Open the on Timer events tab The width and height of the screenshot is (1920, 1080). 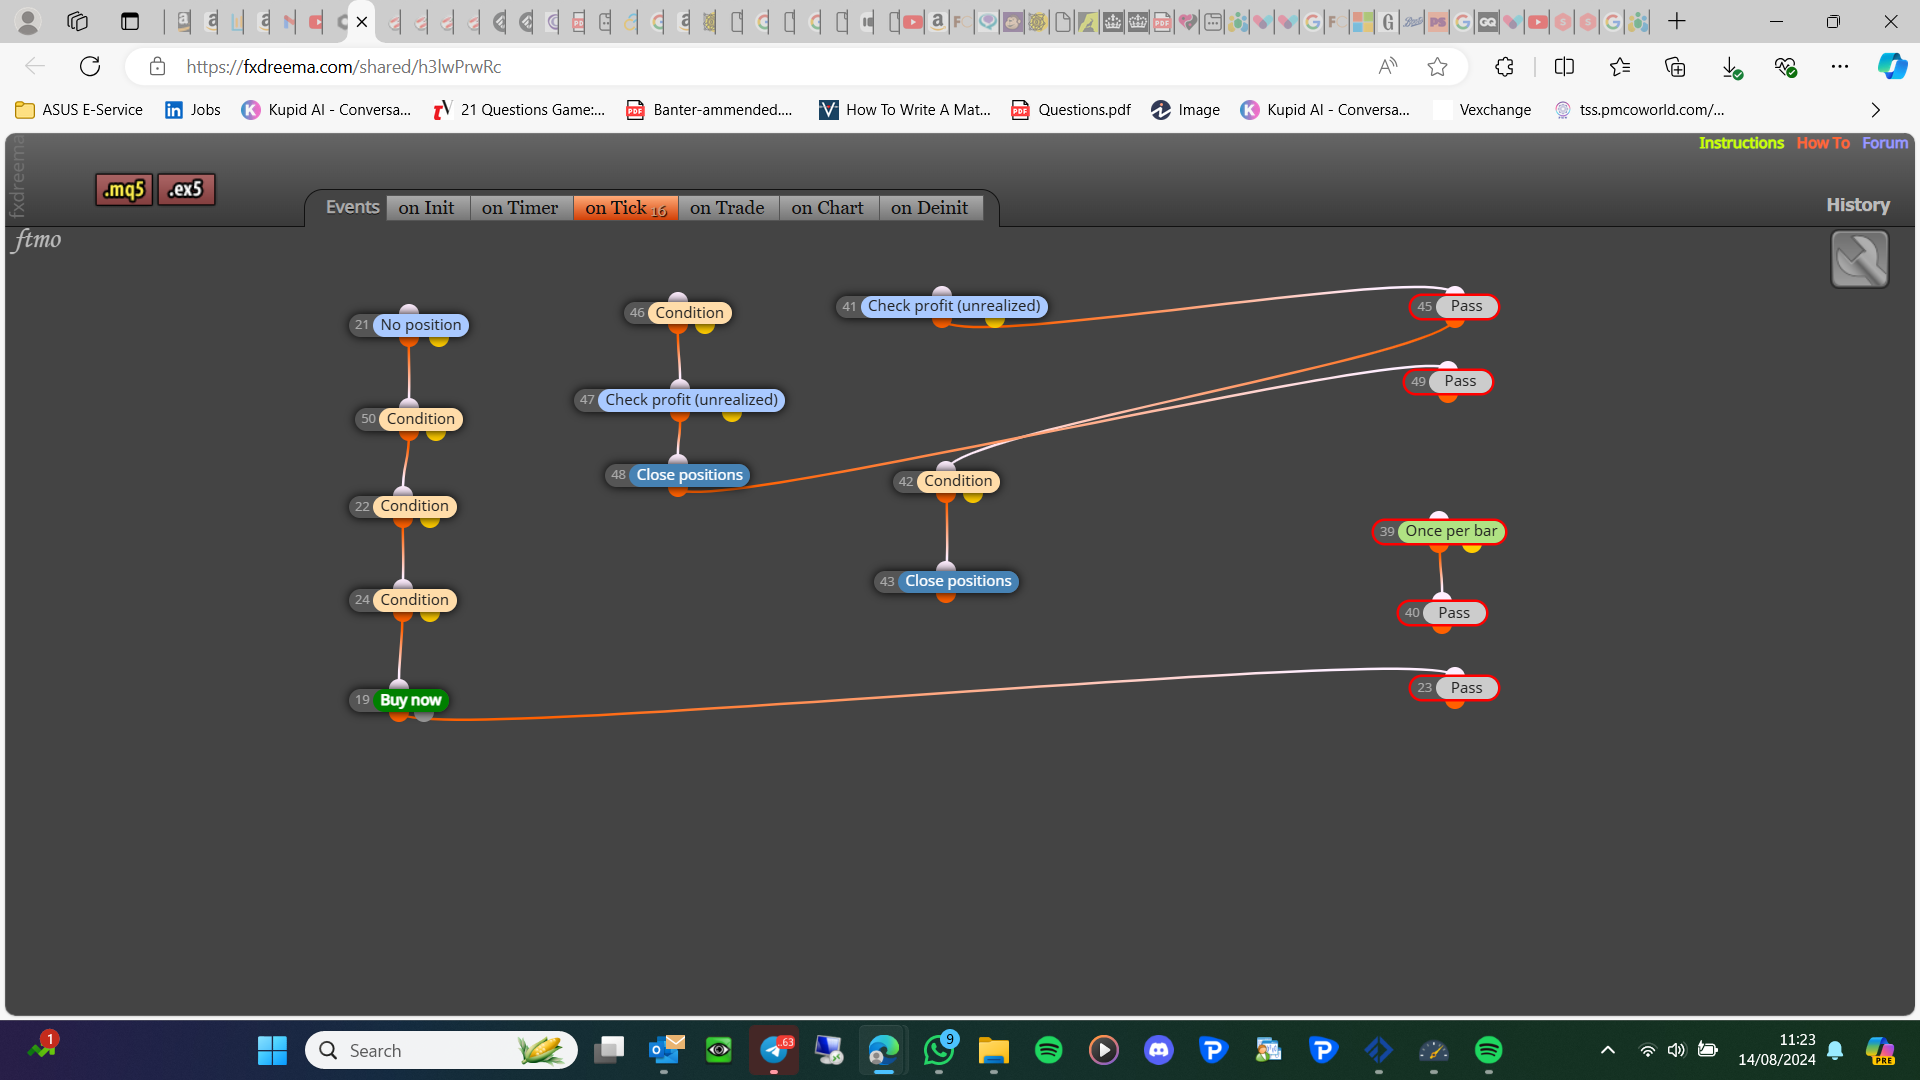pos(520,208)
